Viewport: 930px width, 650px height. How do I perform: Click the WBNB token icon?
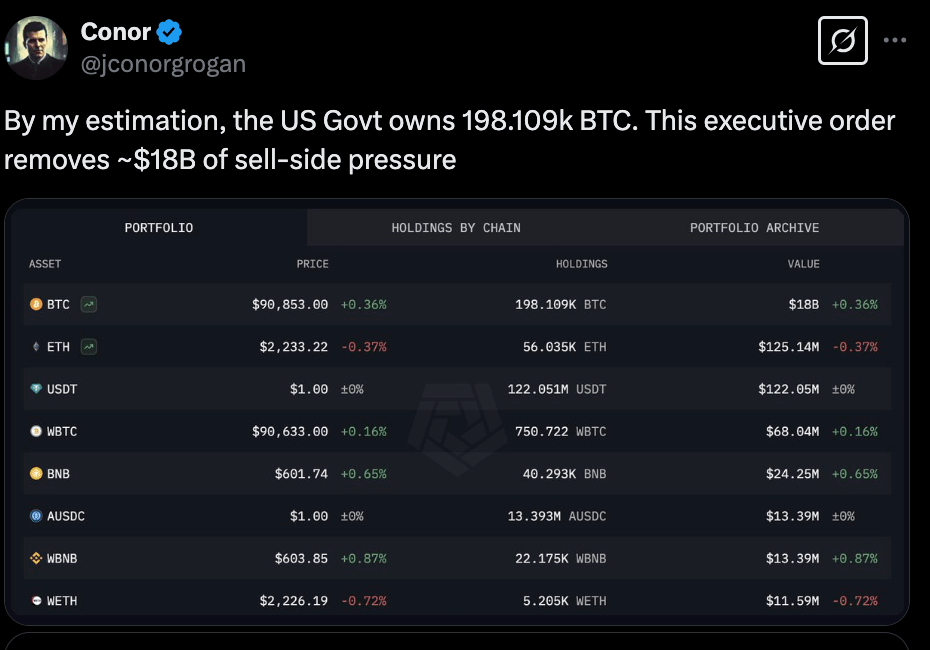click(x=37, y=558)
